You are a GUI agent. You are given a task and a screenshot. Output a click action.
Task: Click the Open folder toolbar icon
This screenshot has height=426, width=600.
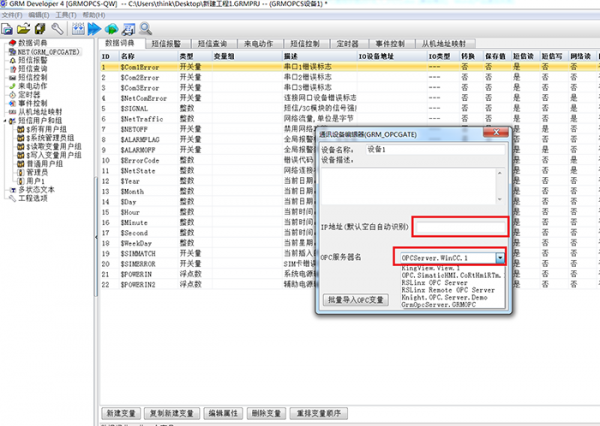point(23,29)
